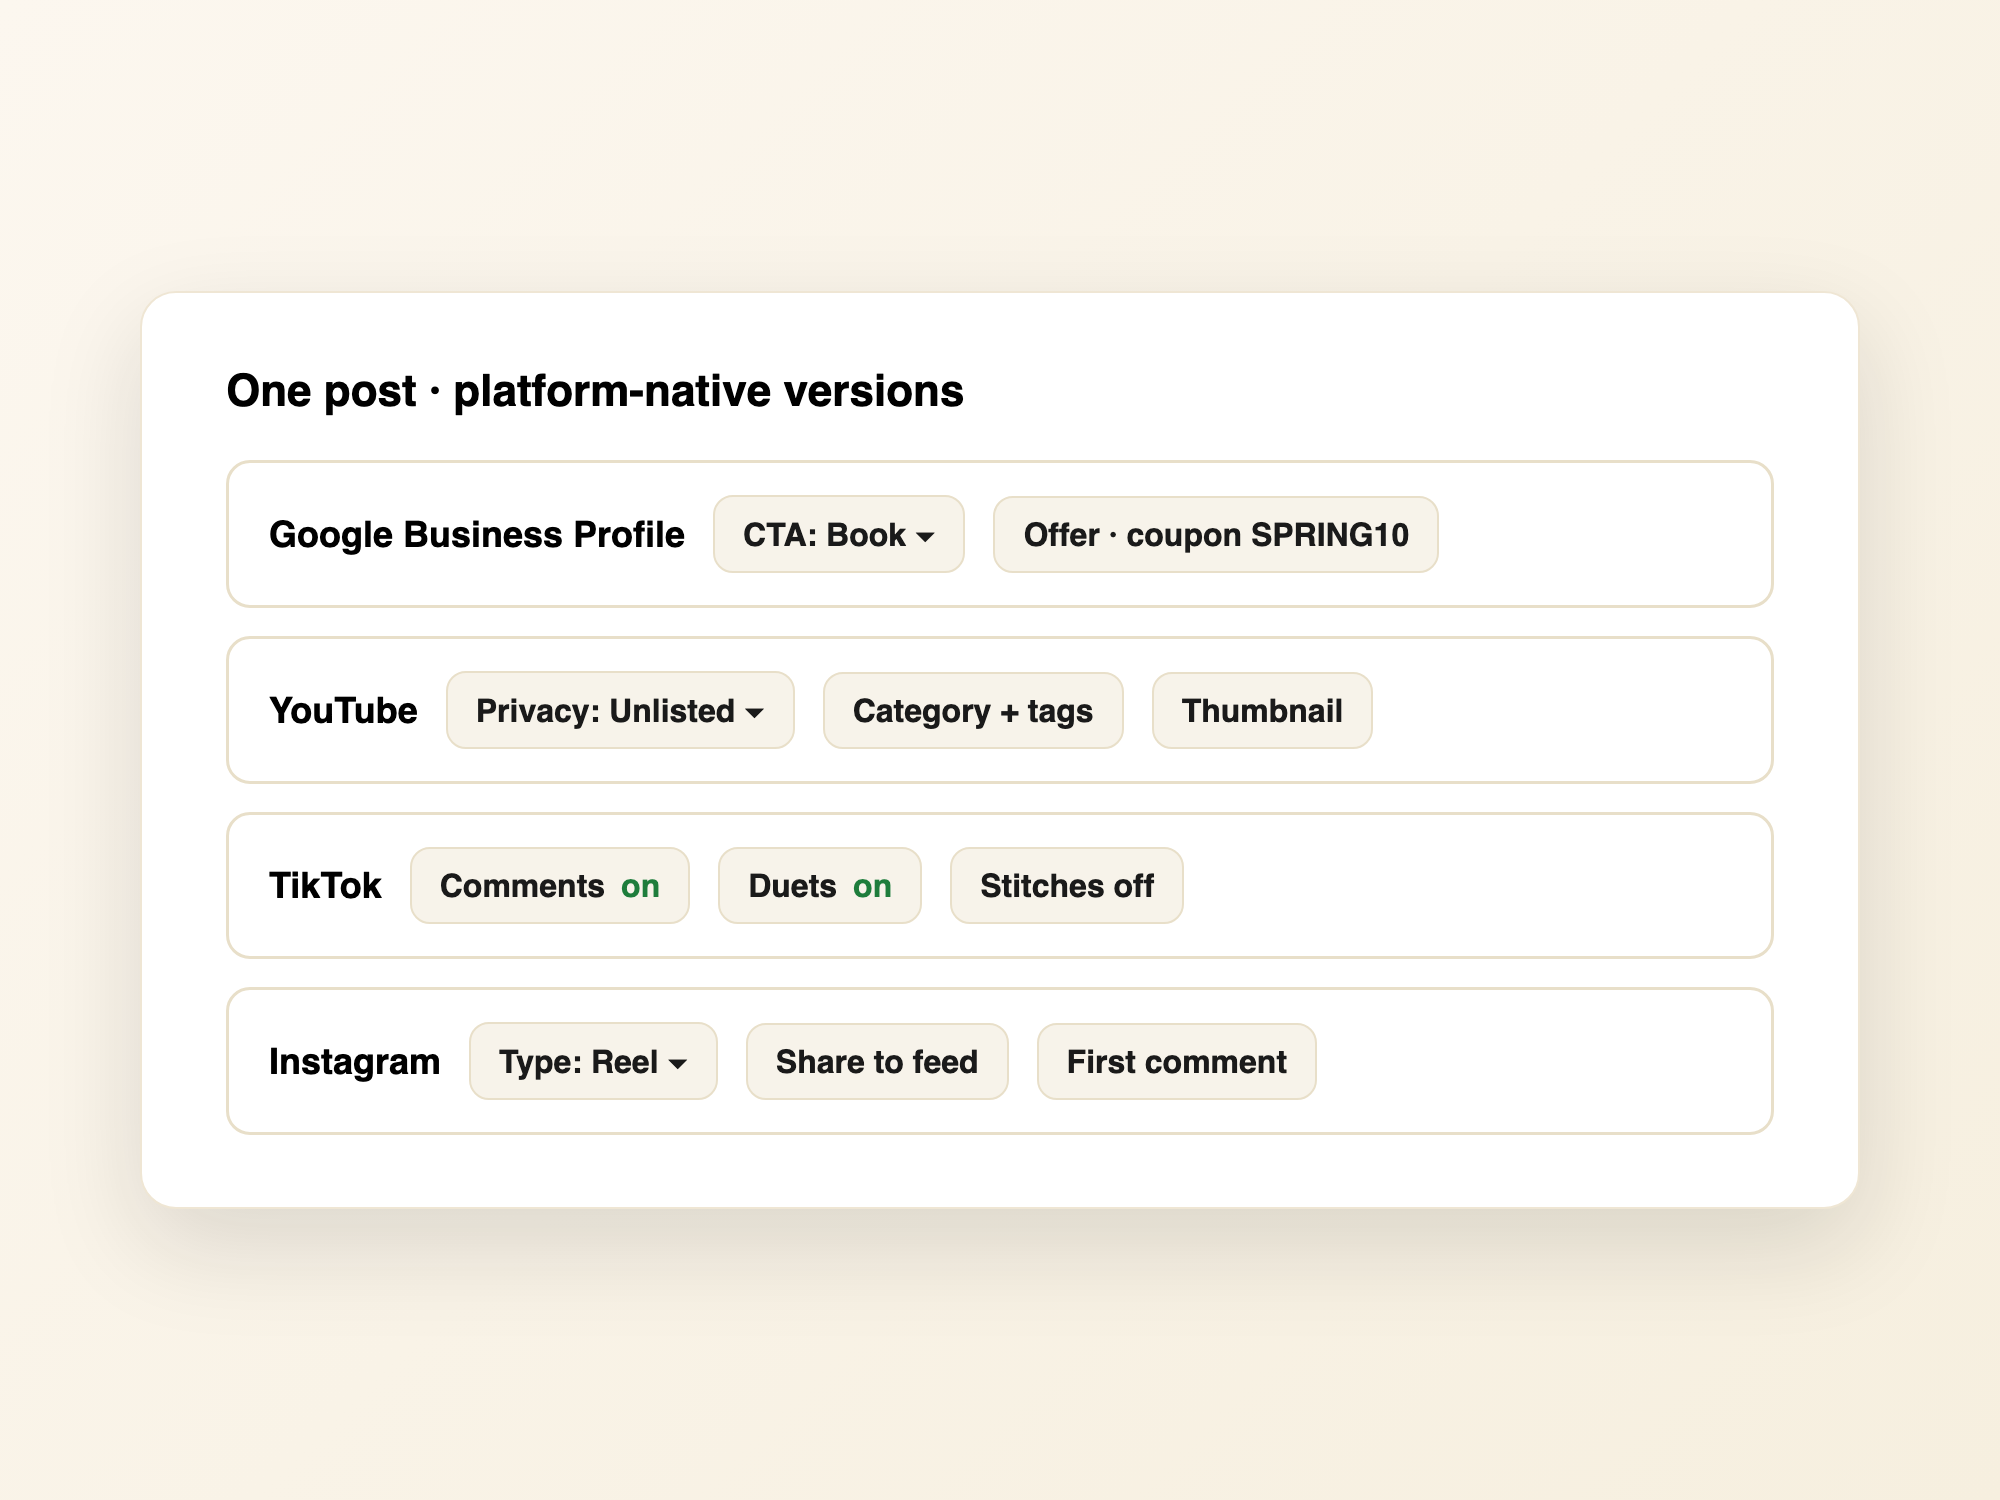This screenshot has height=1500, width=2000.
Task: Open the Instagram Type: Reel dropdown
Action: click(x=593, y=1061)
